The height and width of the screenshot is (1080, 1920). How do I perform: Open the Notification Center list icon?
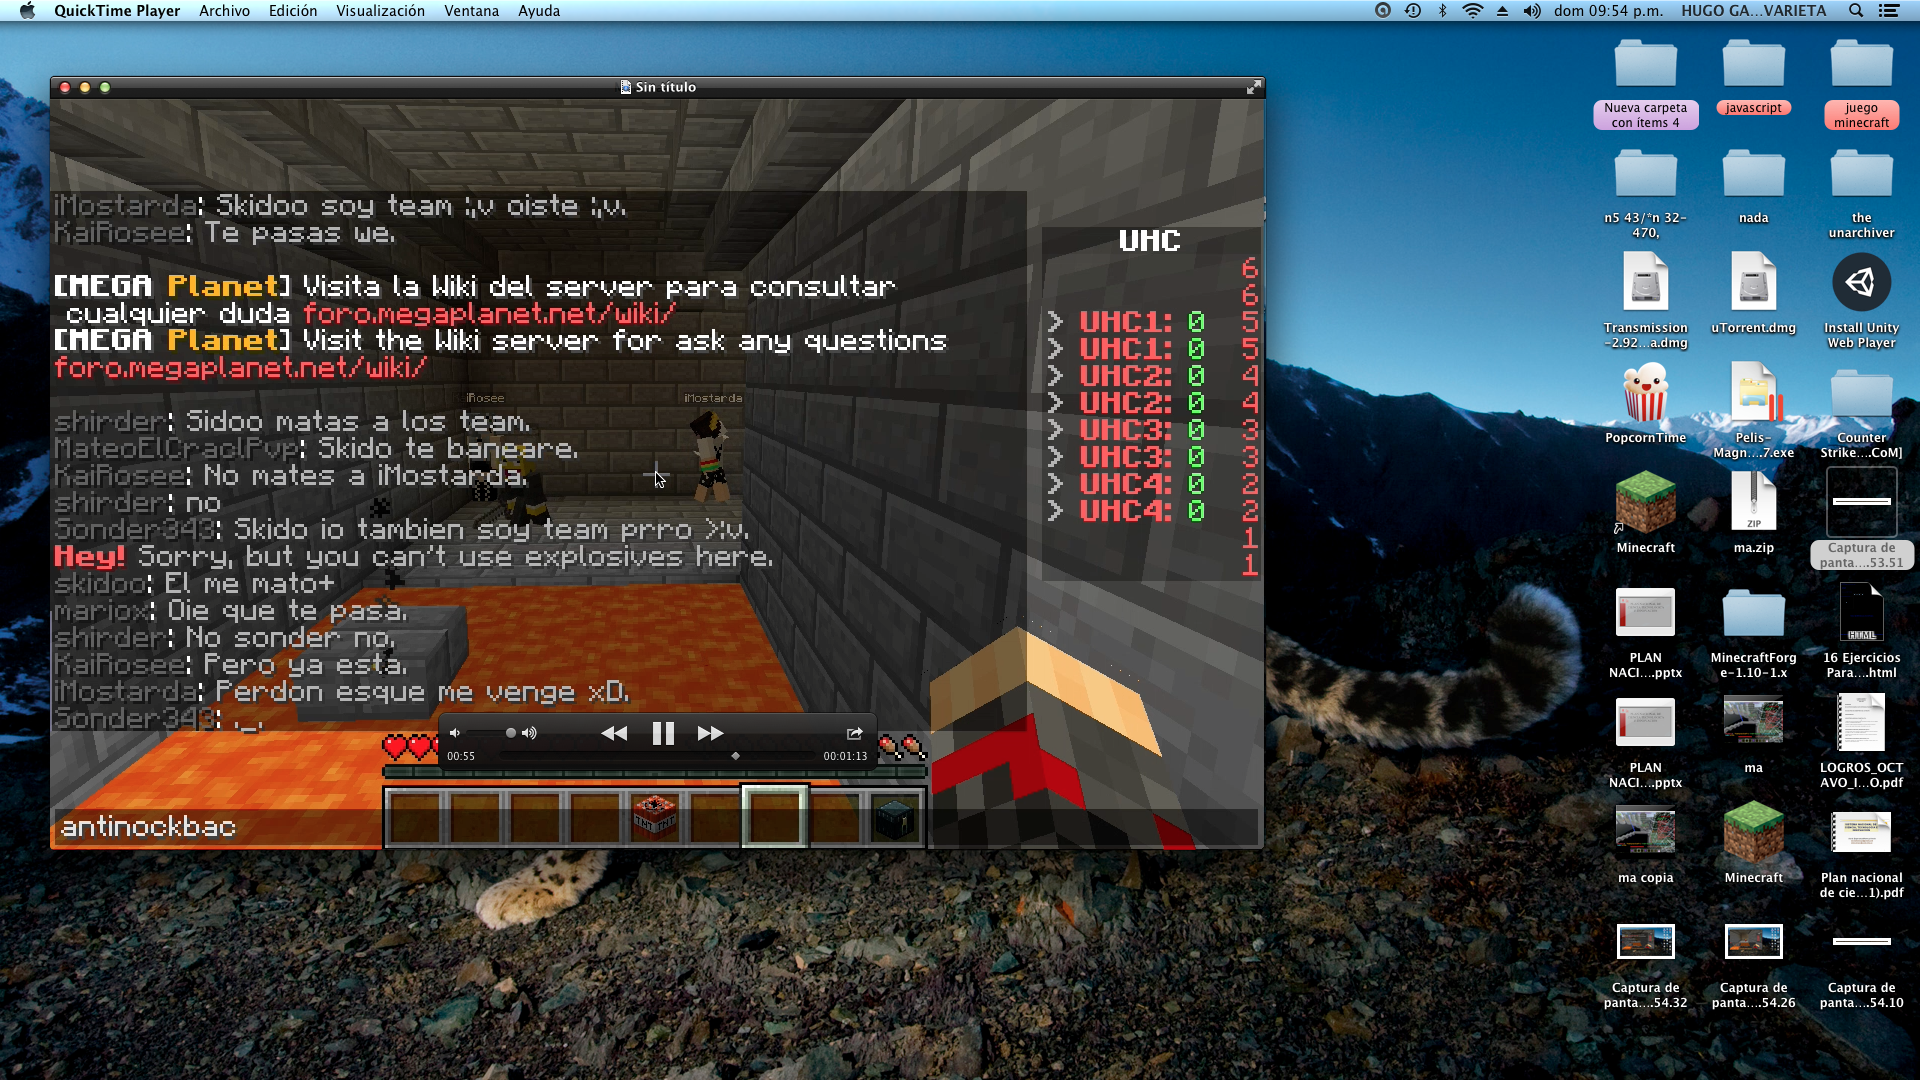coord(1889,11)
